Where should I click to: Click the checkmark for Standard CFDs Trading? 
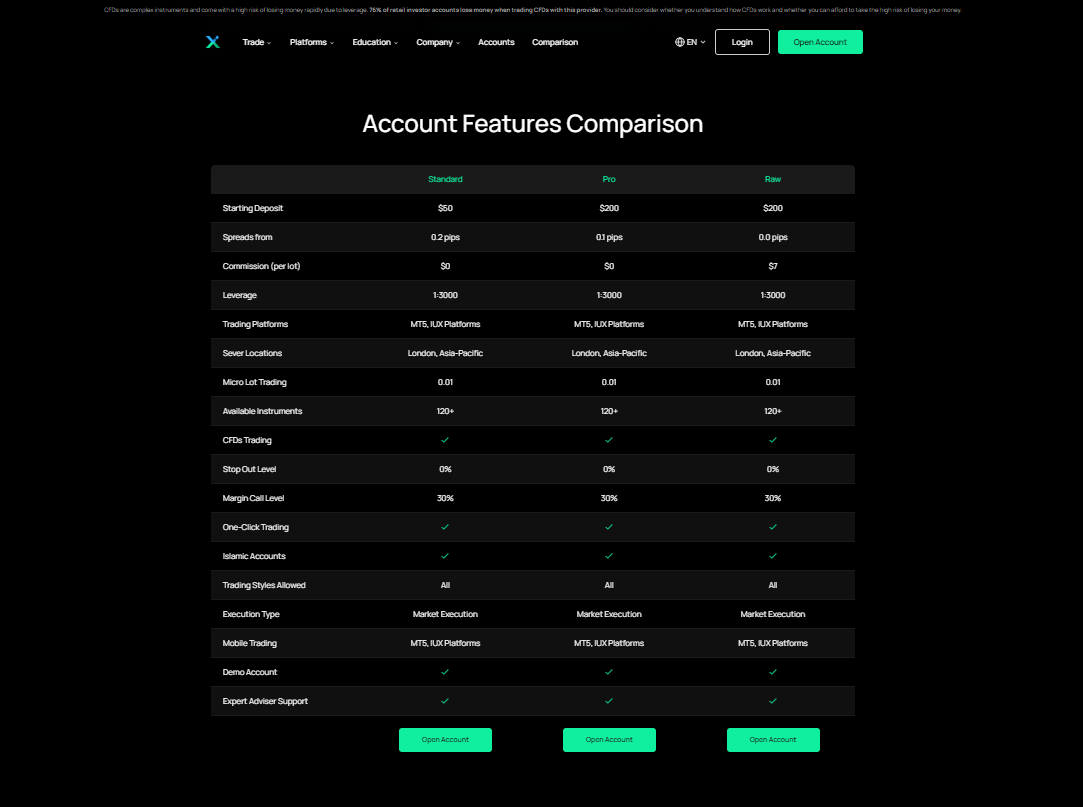click(445, 440)
